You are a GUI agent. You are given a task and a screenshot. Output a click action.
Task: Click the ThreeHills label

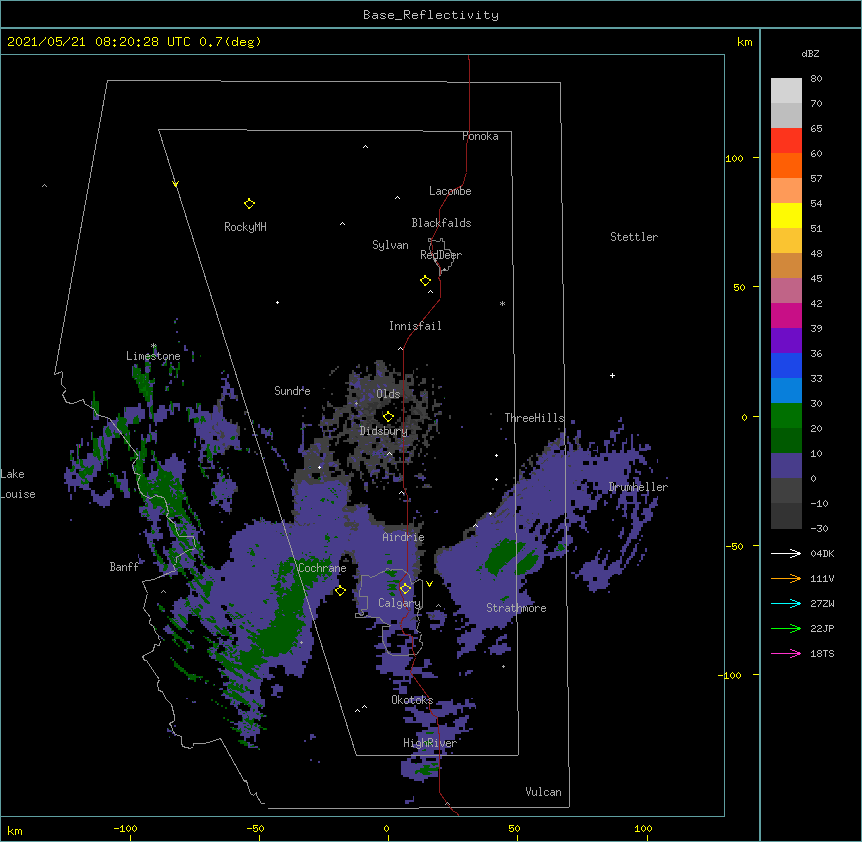click(534, 418)
